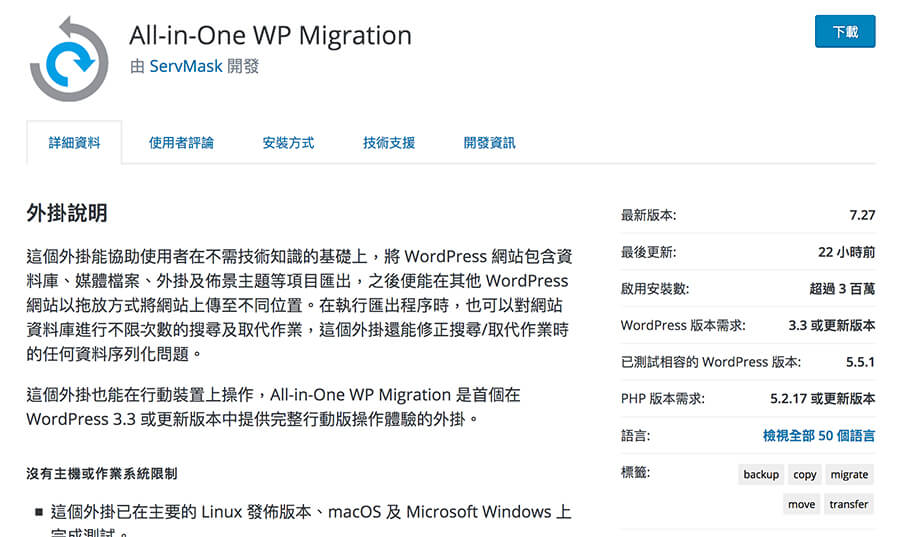900x537 pixels.
Task: Click the 外掛說明 section heading
Action: pos(67,213)
